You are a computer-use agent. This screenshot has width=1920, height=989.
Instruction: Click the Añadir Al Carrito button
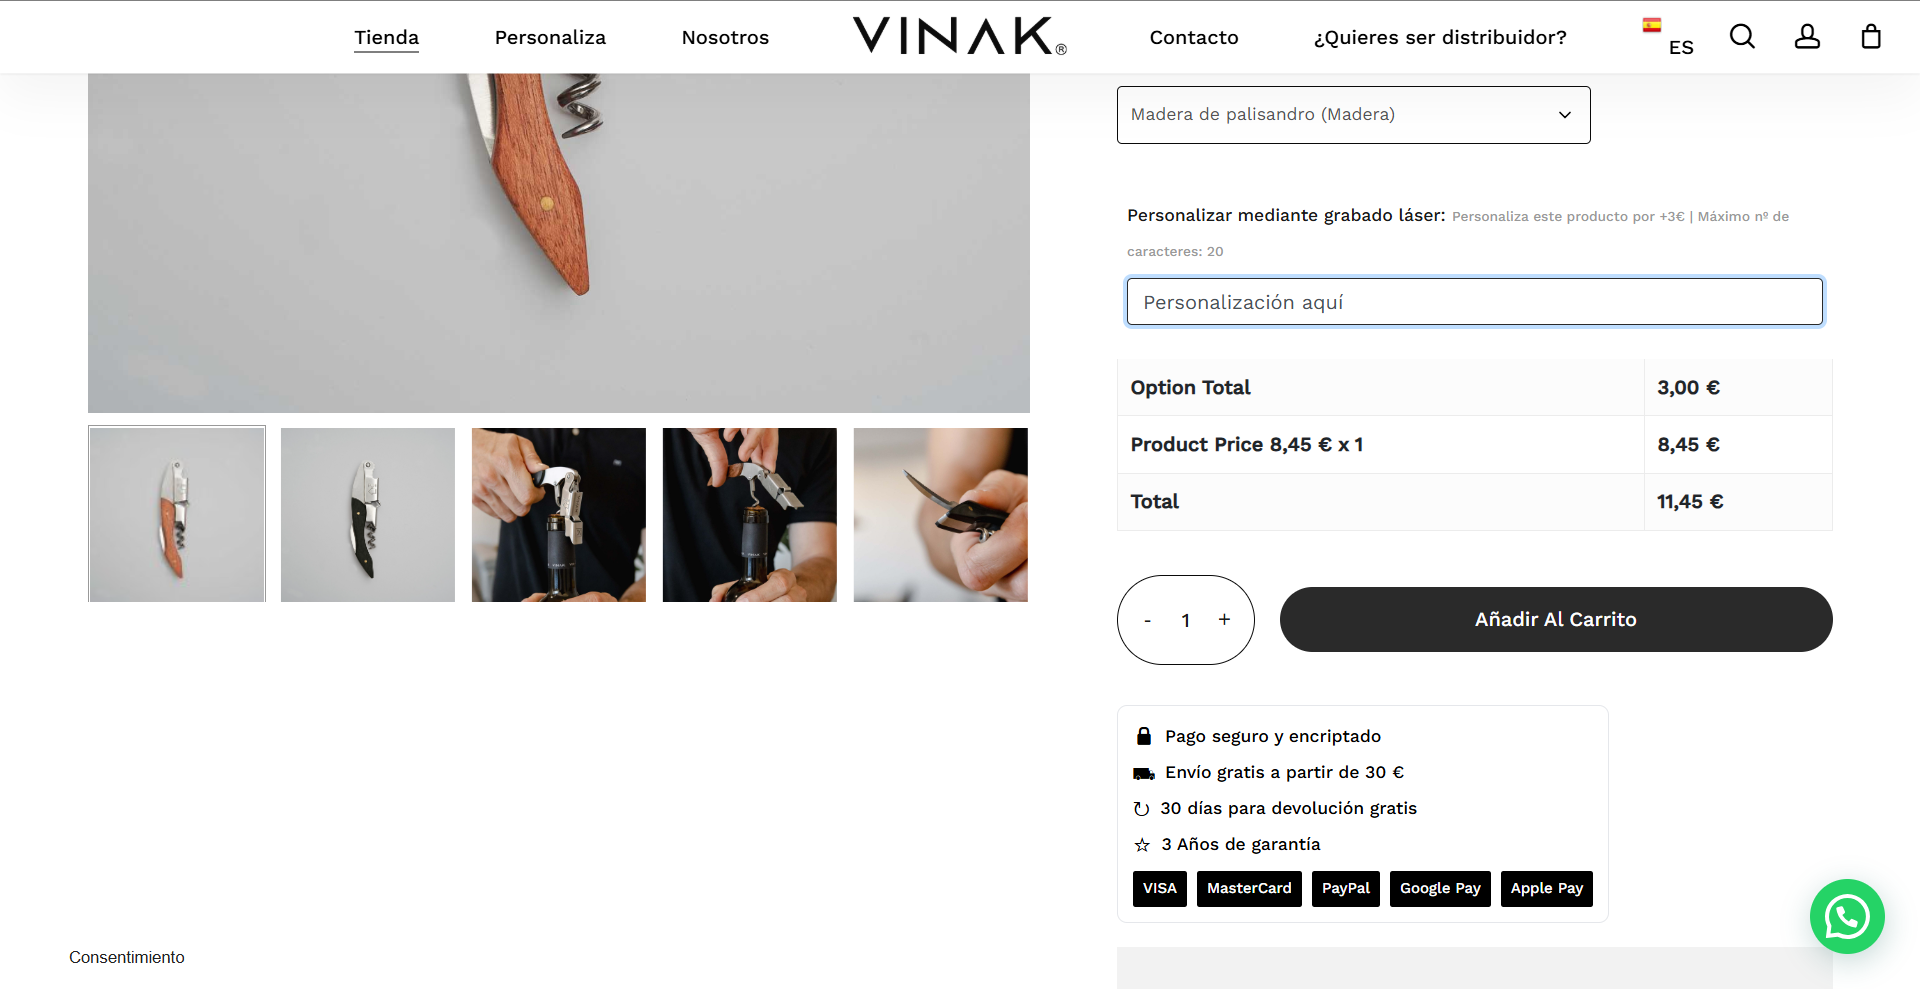point(1556,619)
